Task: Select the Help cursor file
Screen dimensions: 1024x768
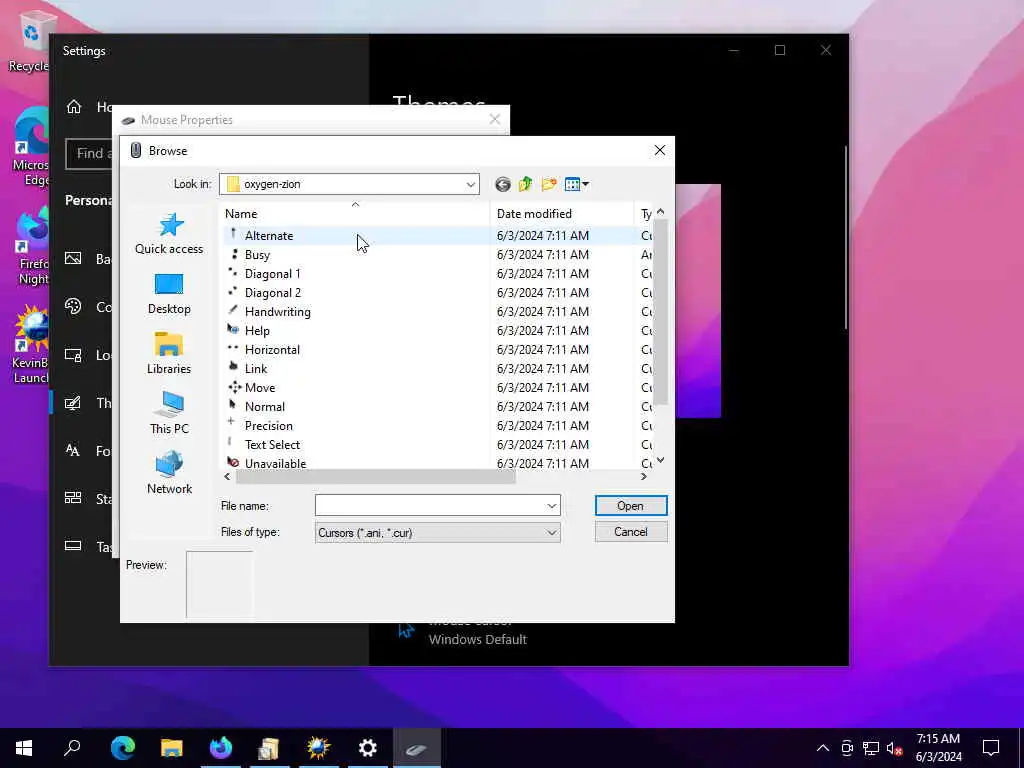Action: pyautogui.click(x=357, y=330)
